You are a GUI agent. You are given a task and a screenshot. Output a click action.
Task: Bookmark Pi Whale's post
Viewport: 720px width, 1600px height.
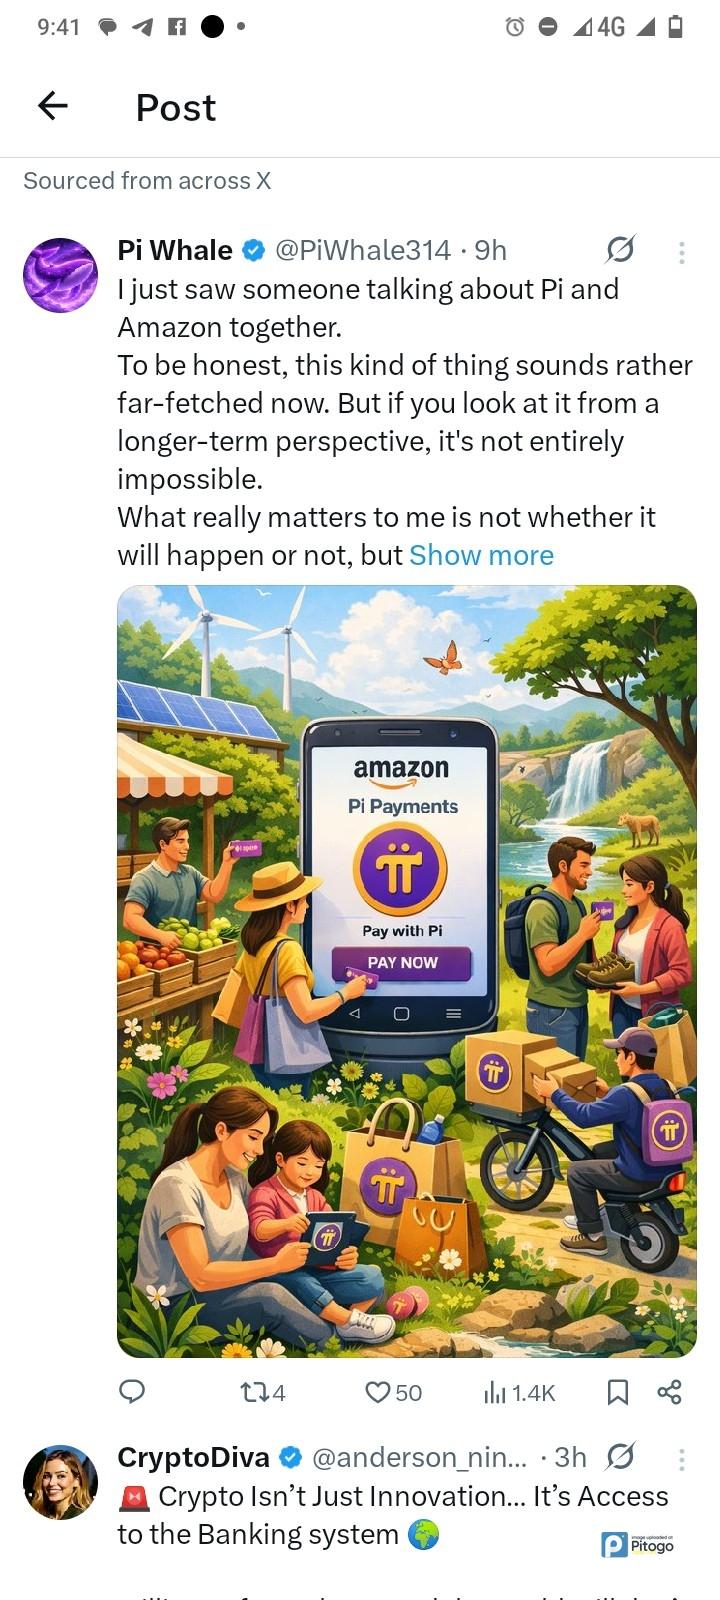point(618,1392)
